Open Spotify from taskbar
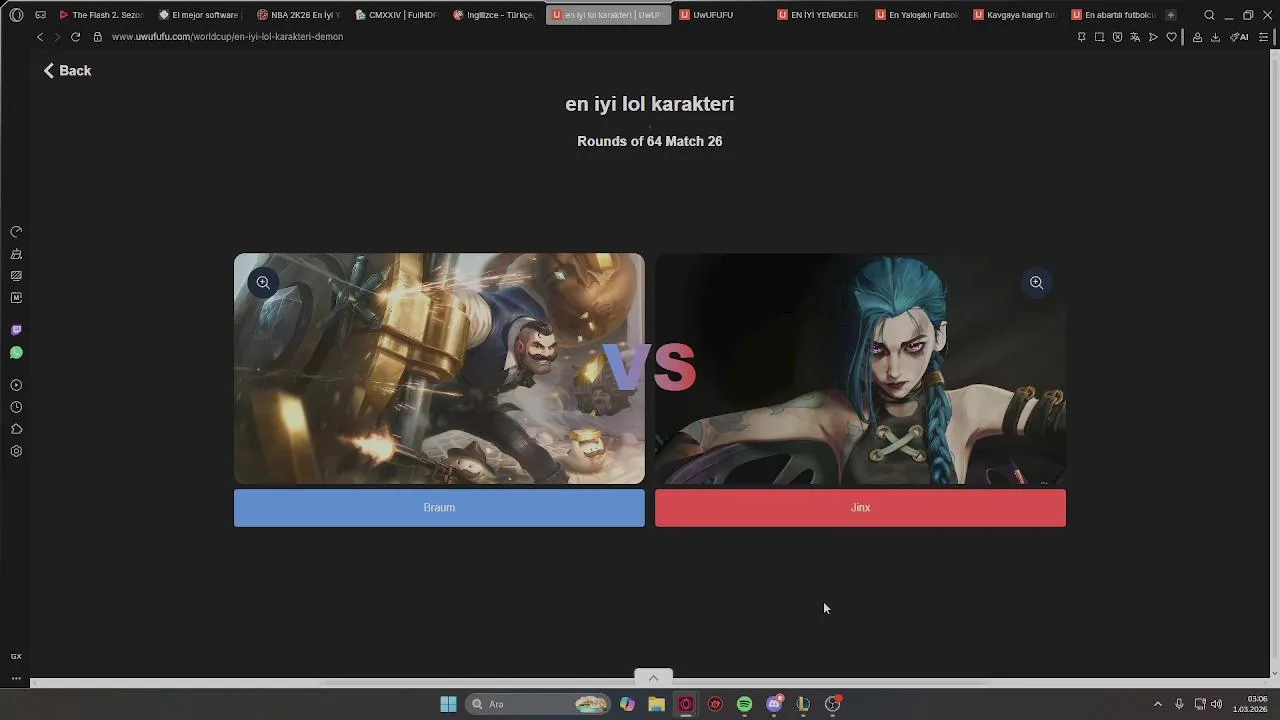This screenshot has width=1280, height=720. tap(744, 704)
